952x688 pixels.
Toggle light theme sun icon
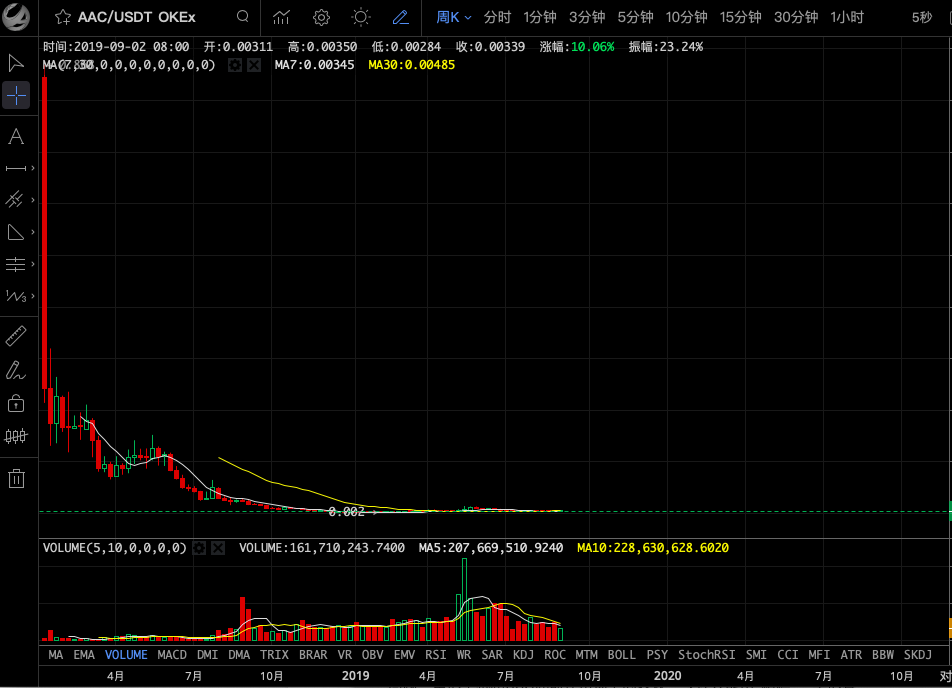[361, 17]
